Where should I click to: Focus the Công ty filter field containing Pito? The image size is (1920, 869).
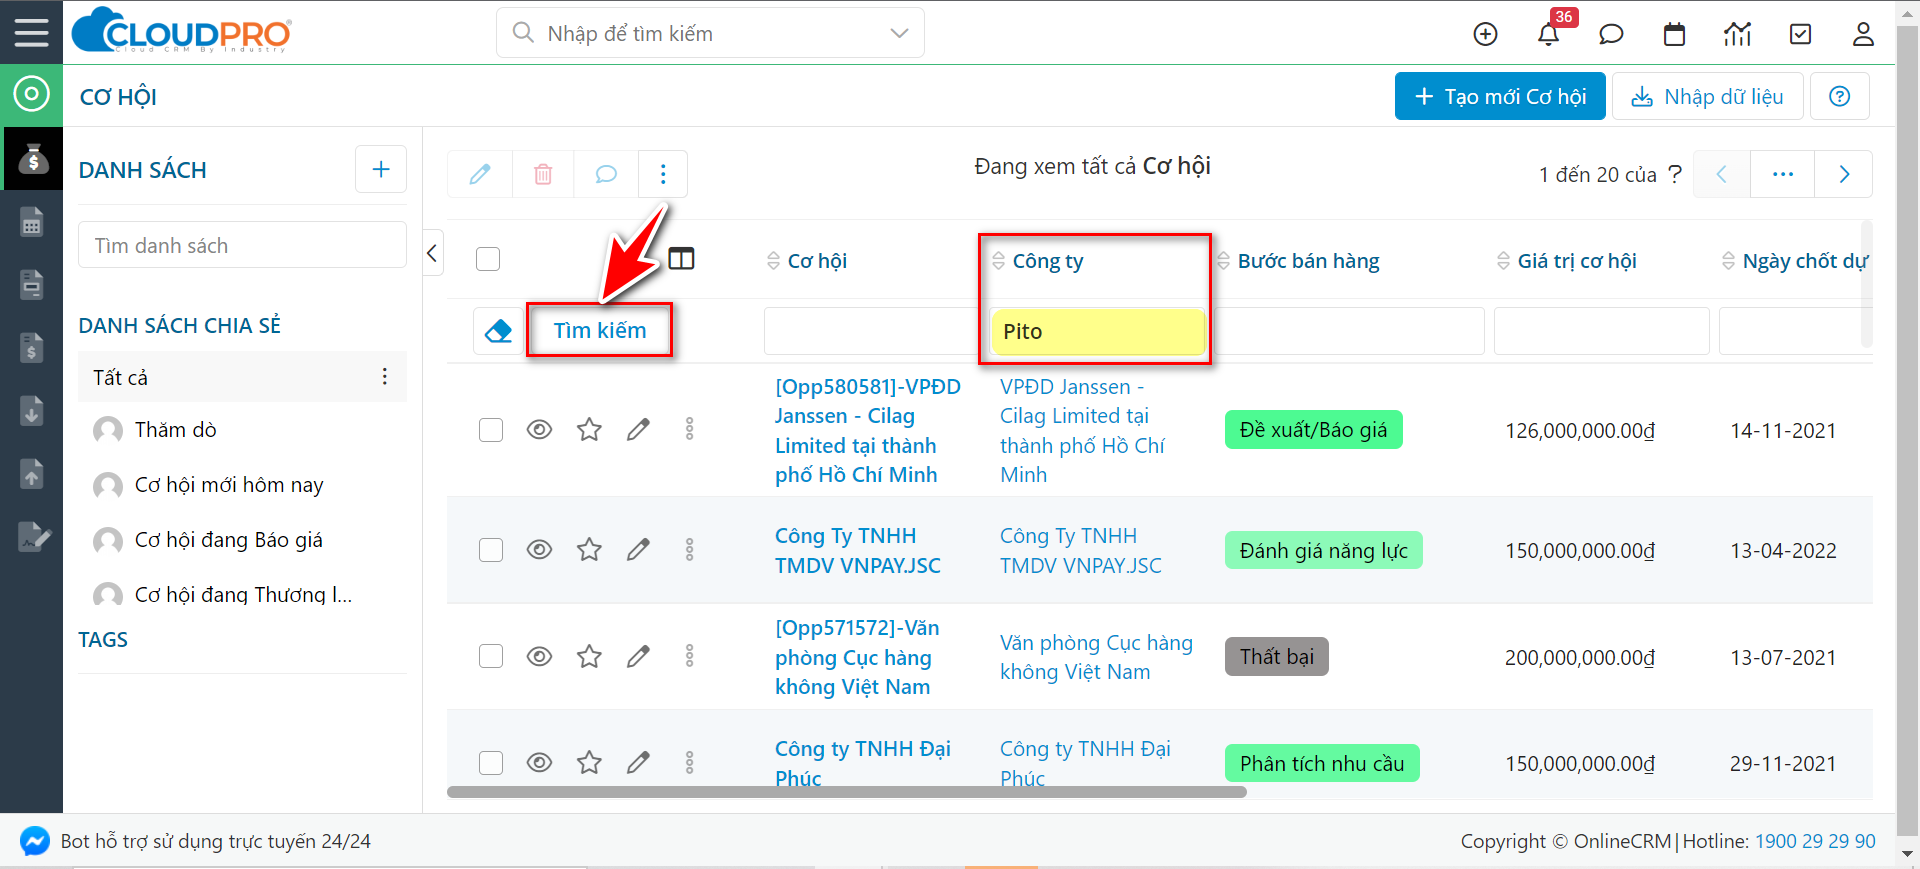1097,331
